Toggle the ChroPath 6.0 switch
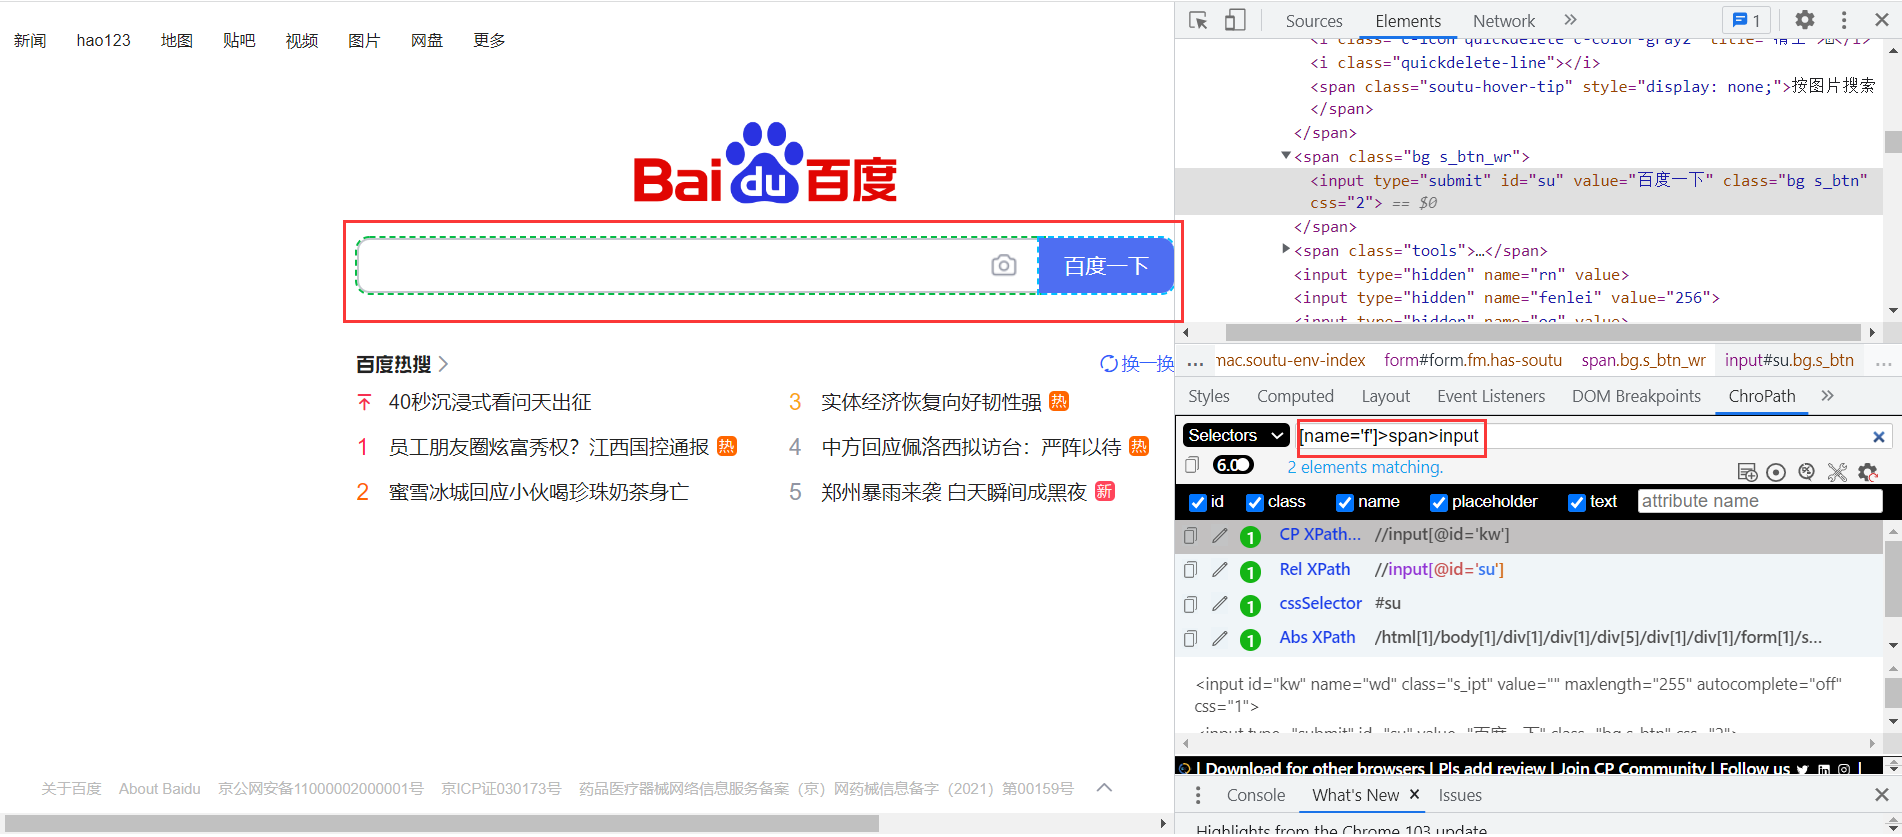Image resolution: width=1902 pixels, height=837 pixels. coord(1233,465)
